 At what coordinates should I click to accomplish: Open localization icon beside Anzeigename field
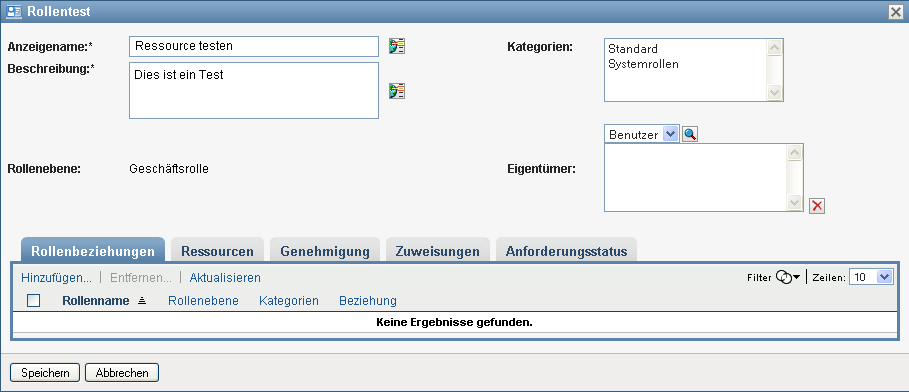(x=397, y=46)
